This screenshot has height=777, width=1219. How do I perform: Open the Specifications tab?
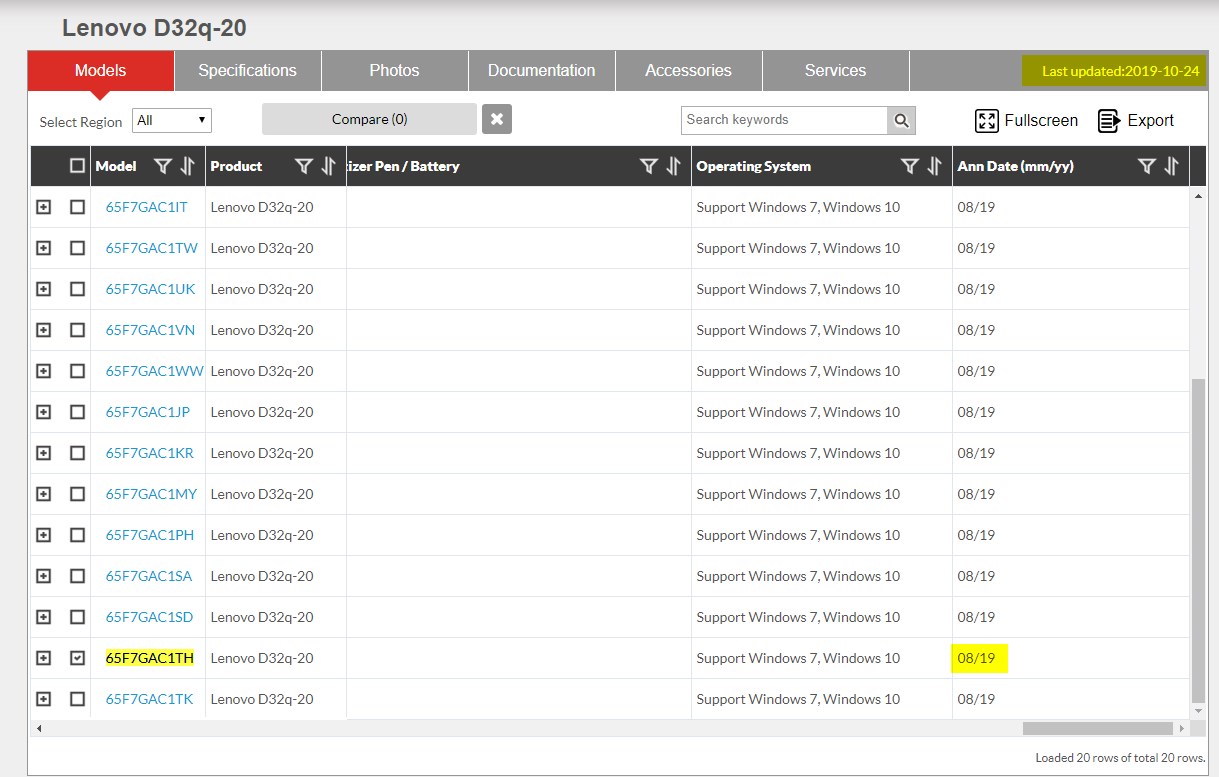(248, 71)
